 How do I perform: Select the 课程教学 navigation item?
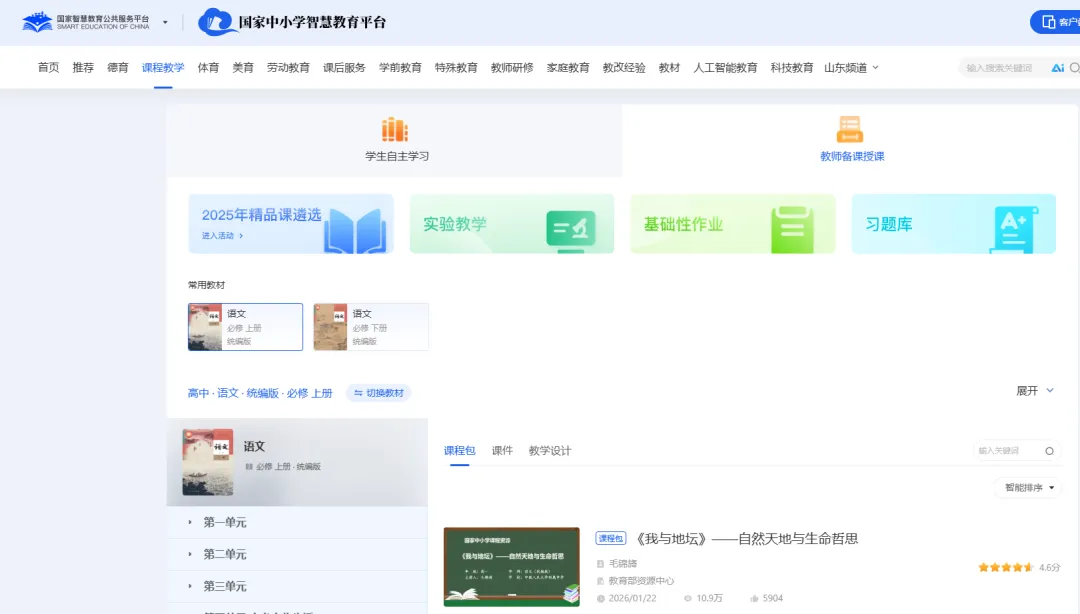pos(163,68)
